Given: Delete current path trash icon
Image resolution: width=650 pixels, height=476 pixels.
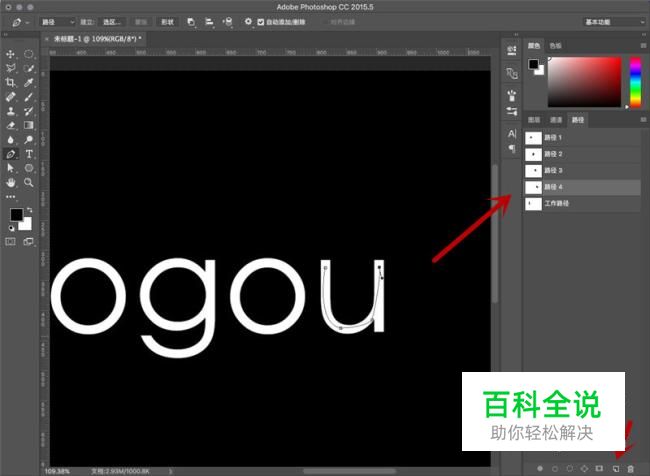Looking at the screenshot, I should coord(631,469).
